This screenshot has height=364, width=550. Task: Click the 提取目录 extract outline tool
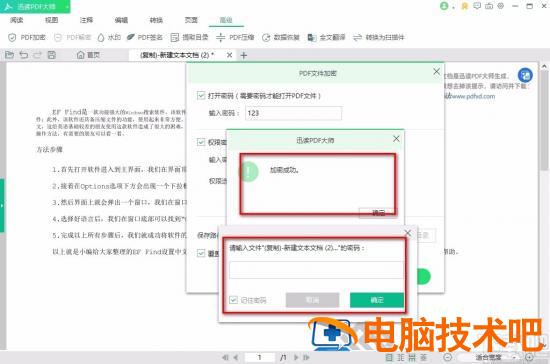coord(189,37)
